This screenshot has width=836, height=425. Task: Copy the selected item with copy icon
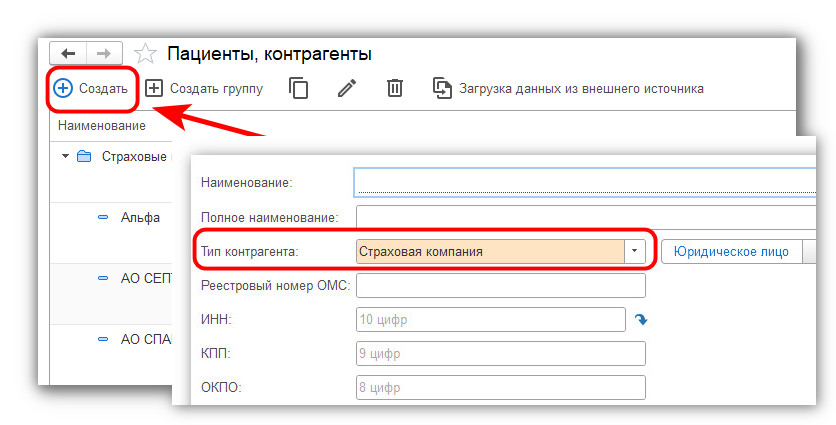pyautogui.click(x=299, y=88)
